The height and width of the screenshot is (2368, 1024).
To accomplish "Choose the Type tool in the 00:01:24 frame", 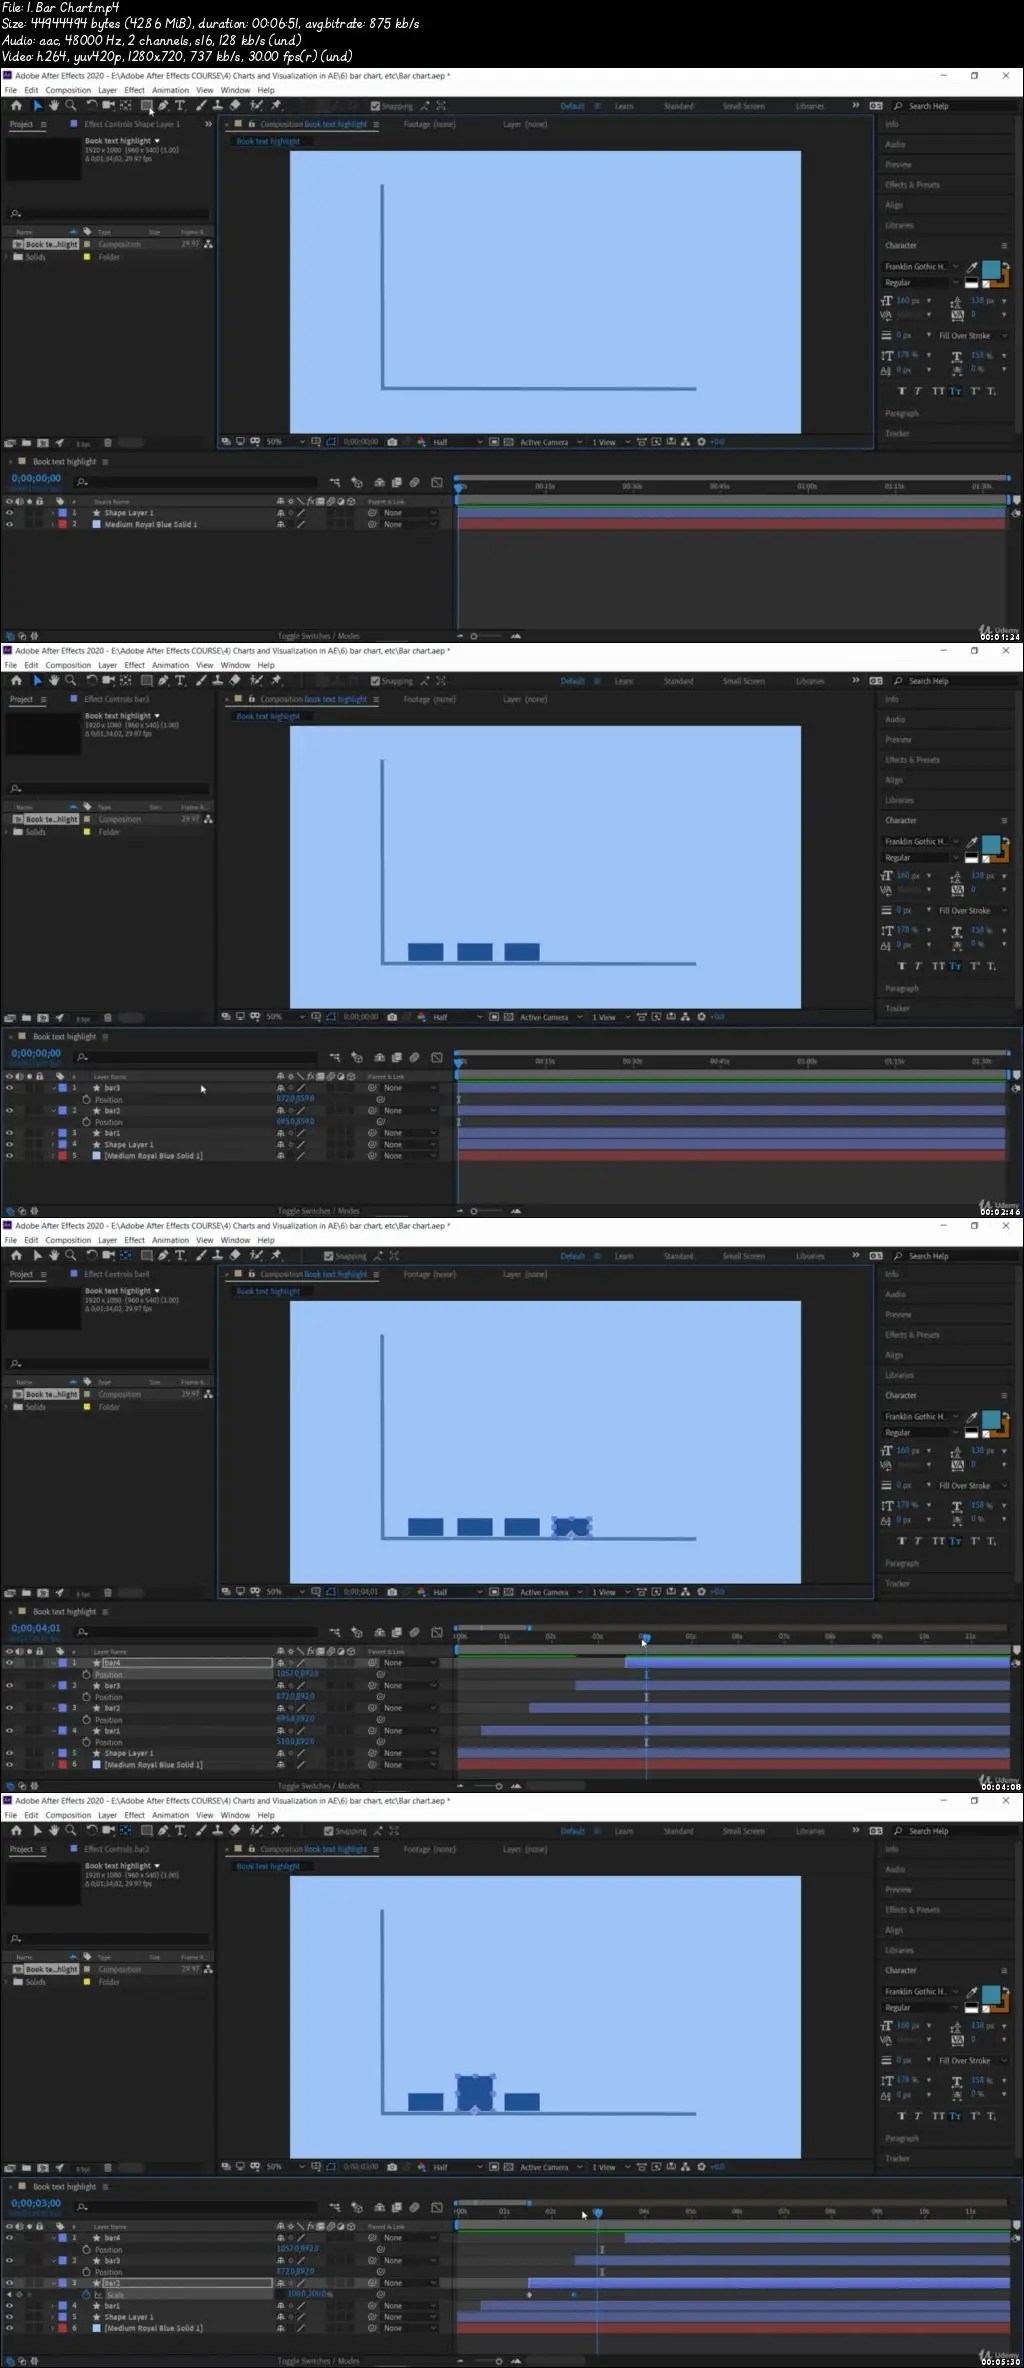I will [180, 105].
